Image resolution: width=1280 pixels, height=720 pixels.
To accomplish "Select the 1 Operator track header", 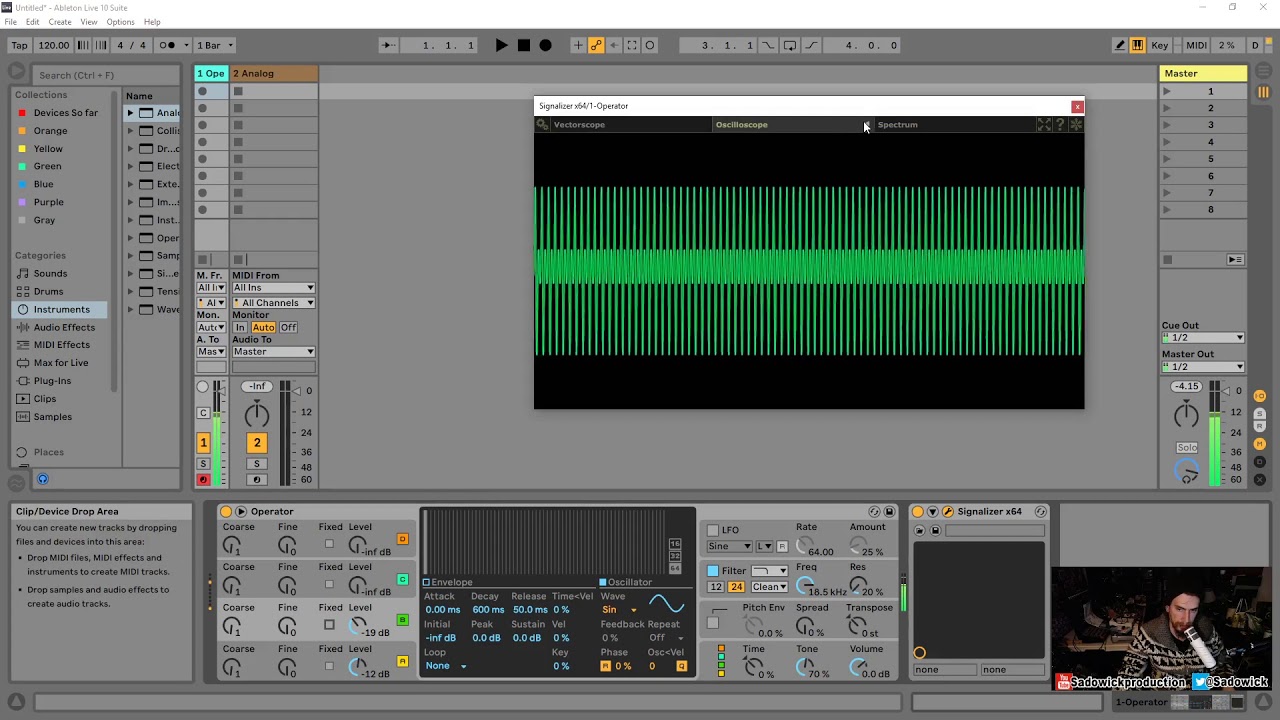I will tap(211, 73).
